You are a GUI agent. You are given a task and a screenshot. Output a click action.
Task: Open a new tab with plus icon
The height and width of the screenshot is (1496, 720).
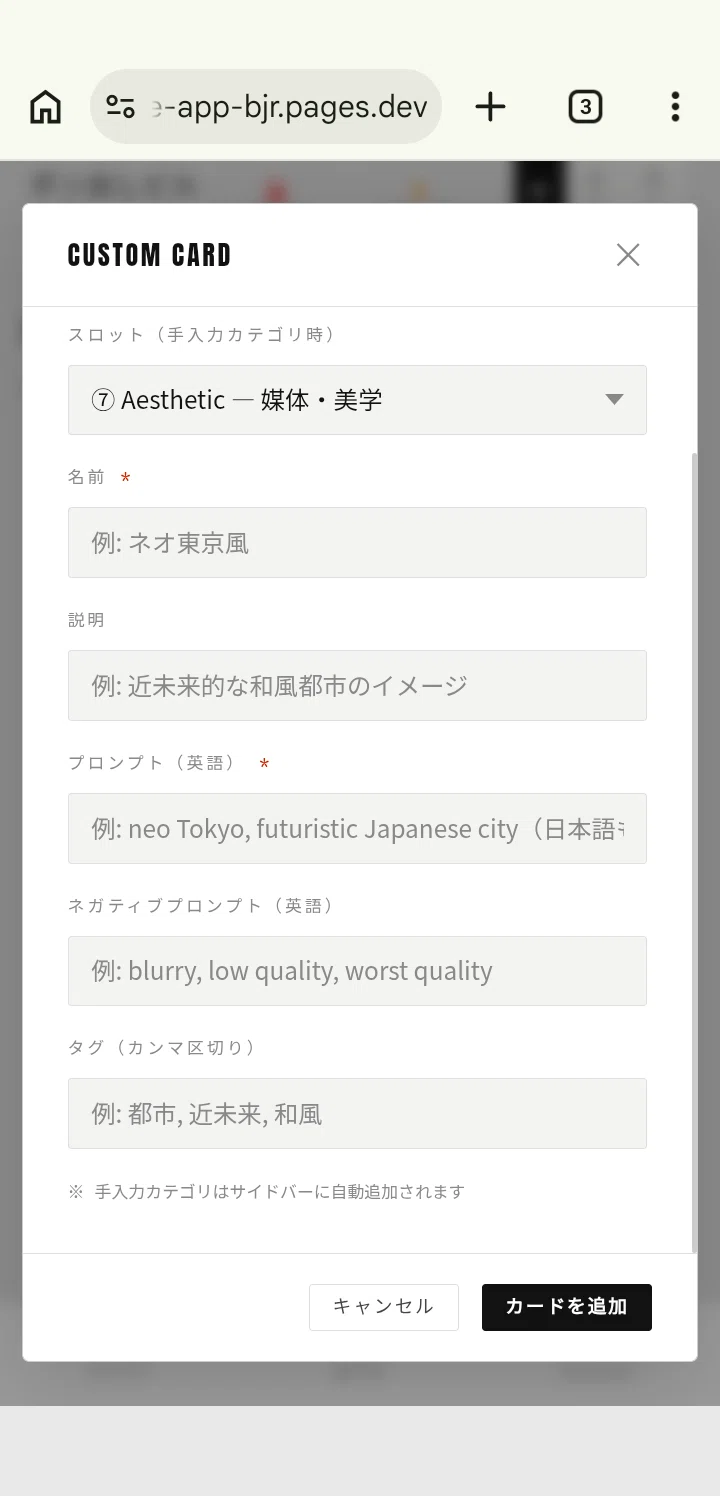490,106
